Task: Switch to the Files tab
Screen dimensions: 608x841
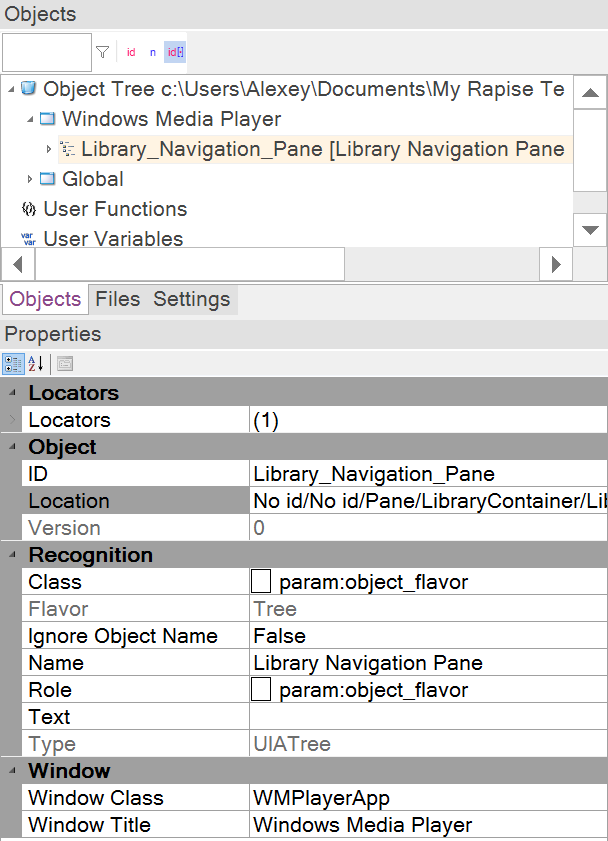Action: tap(117, 299)
